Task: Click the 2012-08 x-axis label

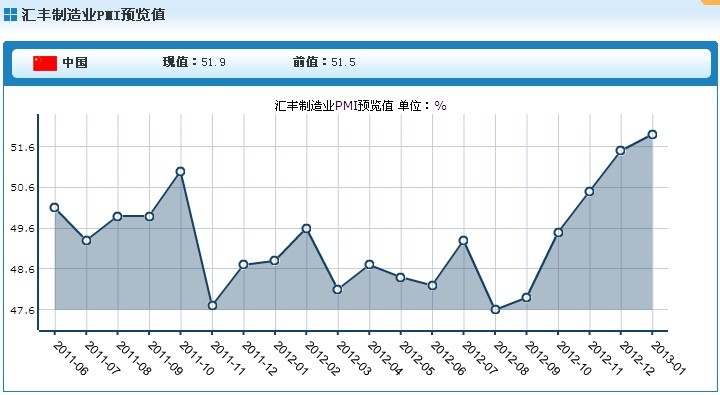Action: click(511, 358)
